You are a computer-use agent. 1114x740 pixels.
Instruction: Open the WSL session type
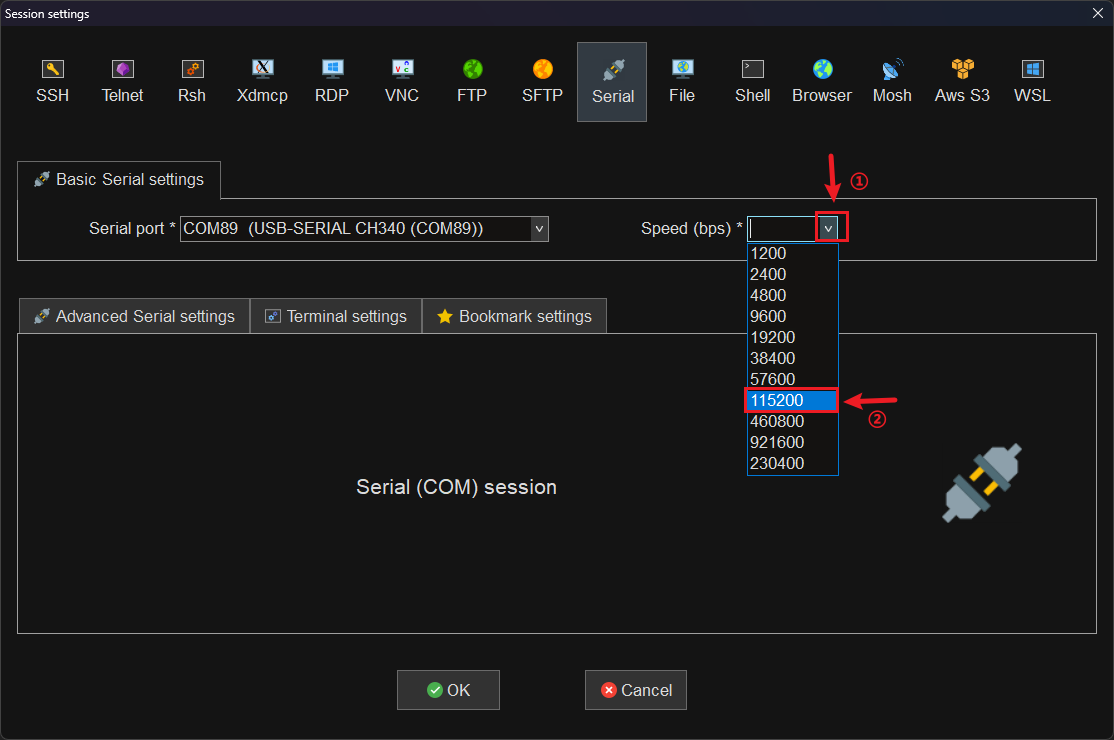[x=1032, y=80]
